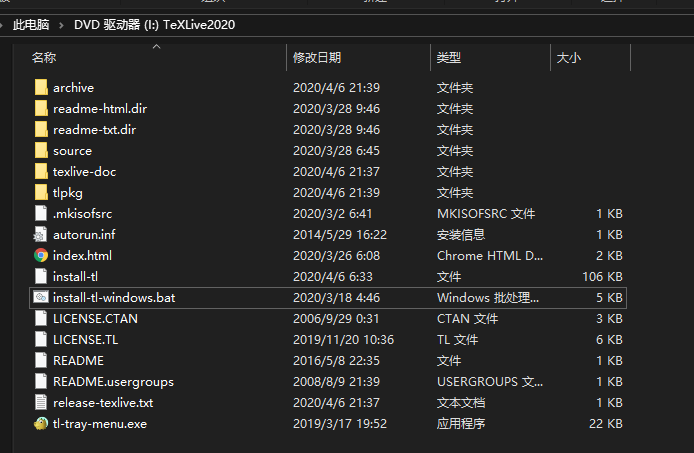694x453 pixels.
Task: Click the Windows 批处理... type cell
Action: tap(488, 298)
